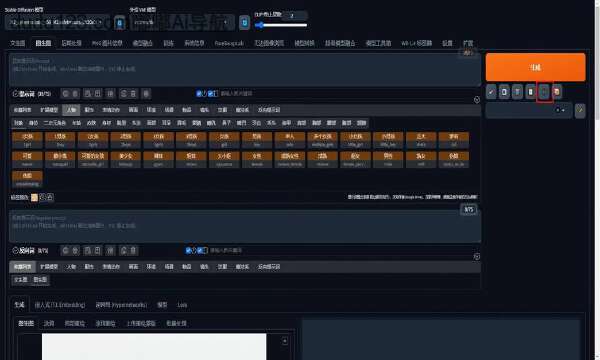Open the Stable Diffusion model dropdown

click(57, 23)
